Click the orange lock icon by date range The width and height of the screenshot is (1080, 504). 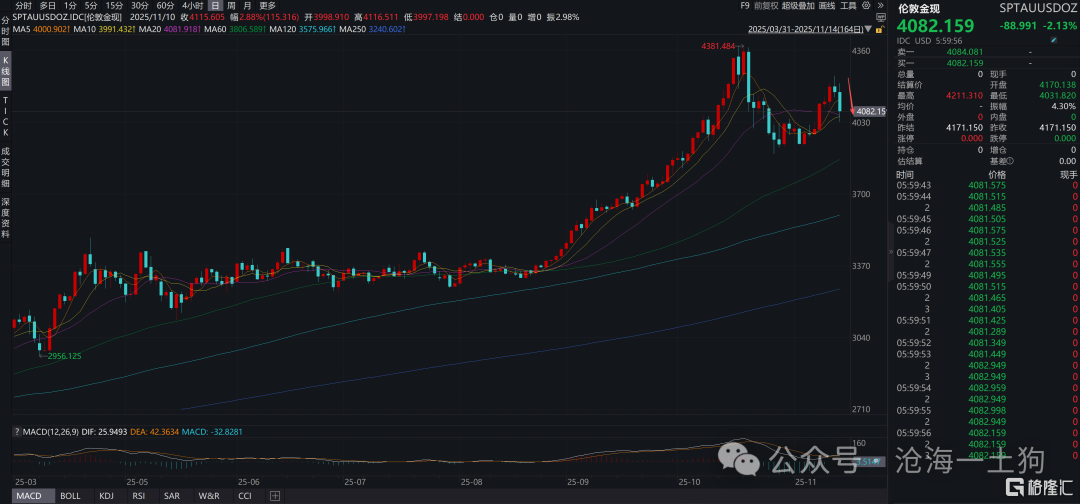879,29
